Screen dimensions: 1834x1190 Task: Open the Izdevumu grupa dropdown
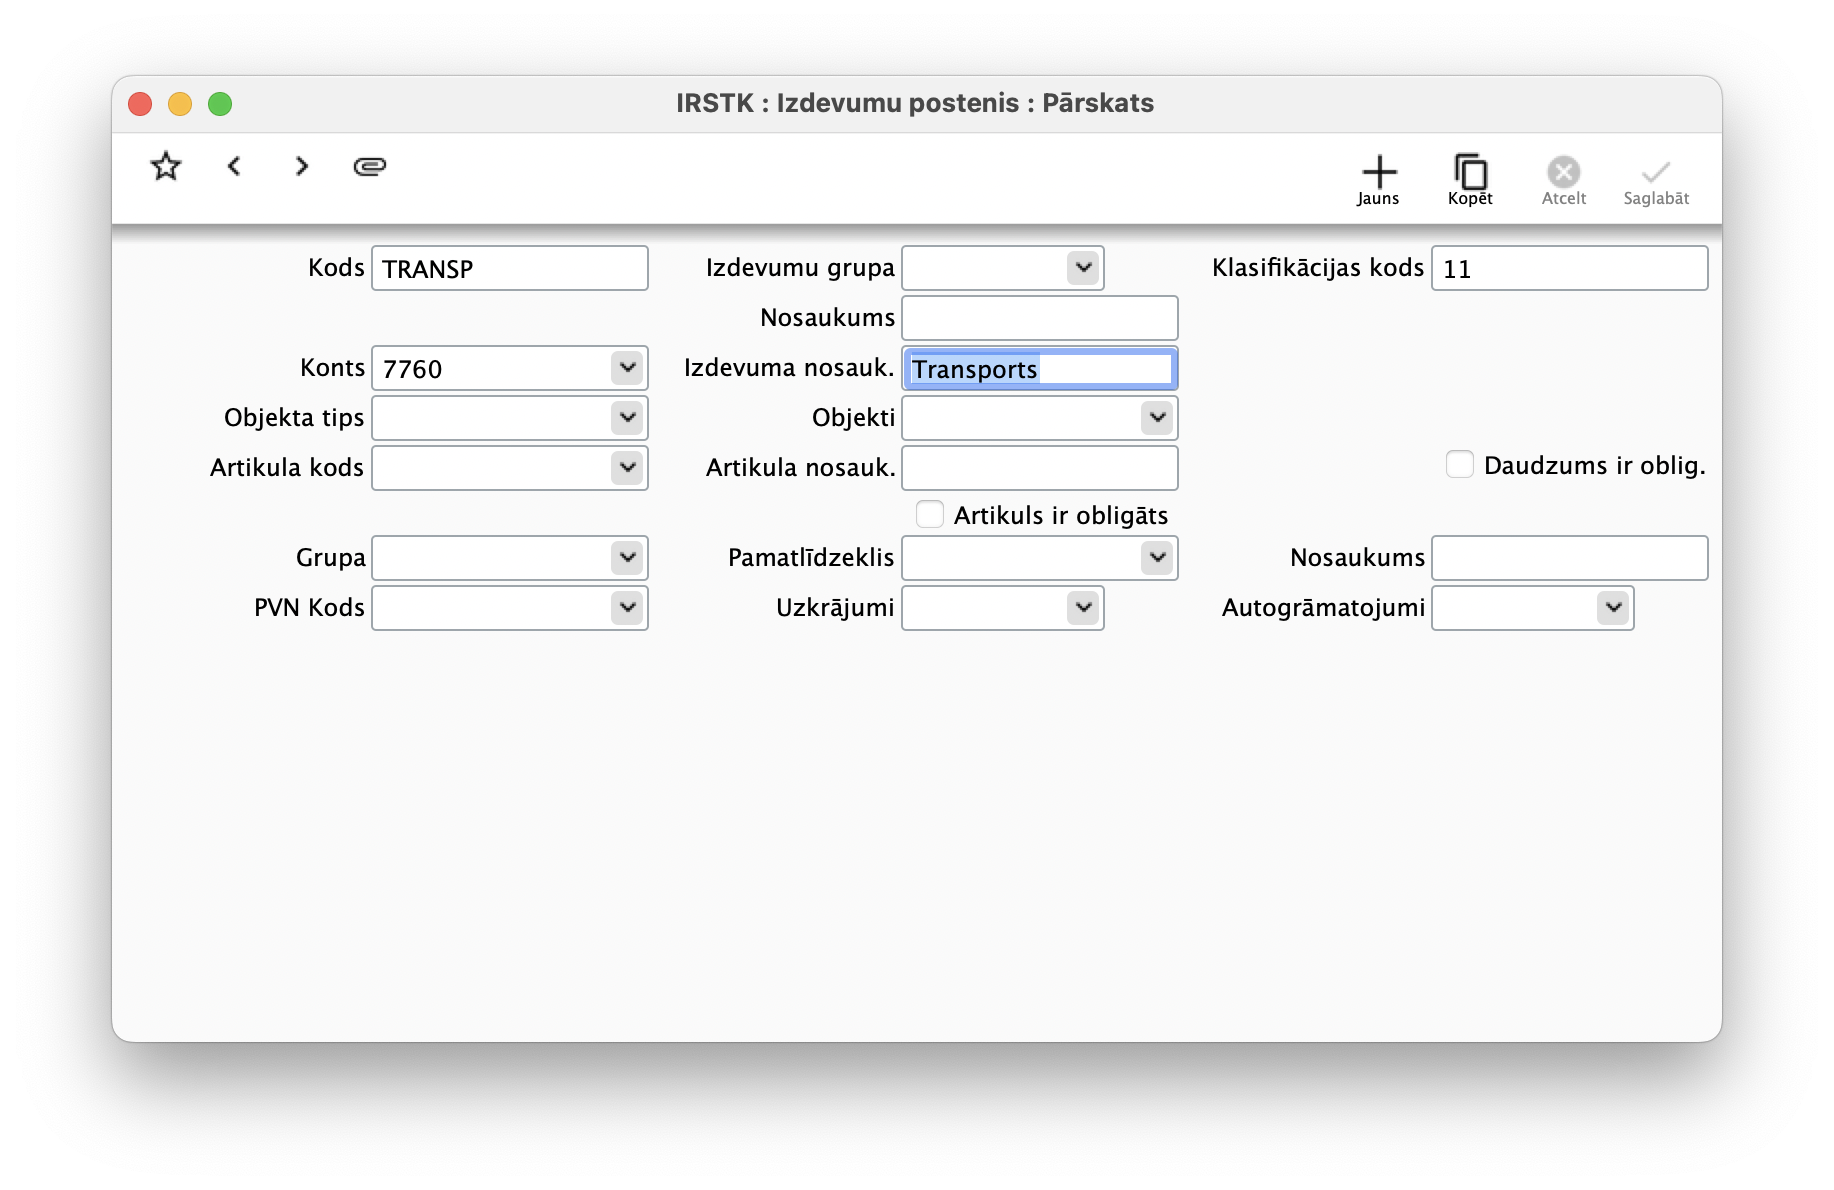(1083, 268)
